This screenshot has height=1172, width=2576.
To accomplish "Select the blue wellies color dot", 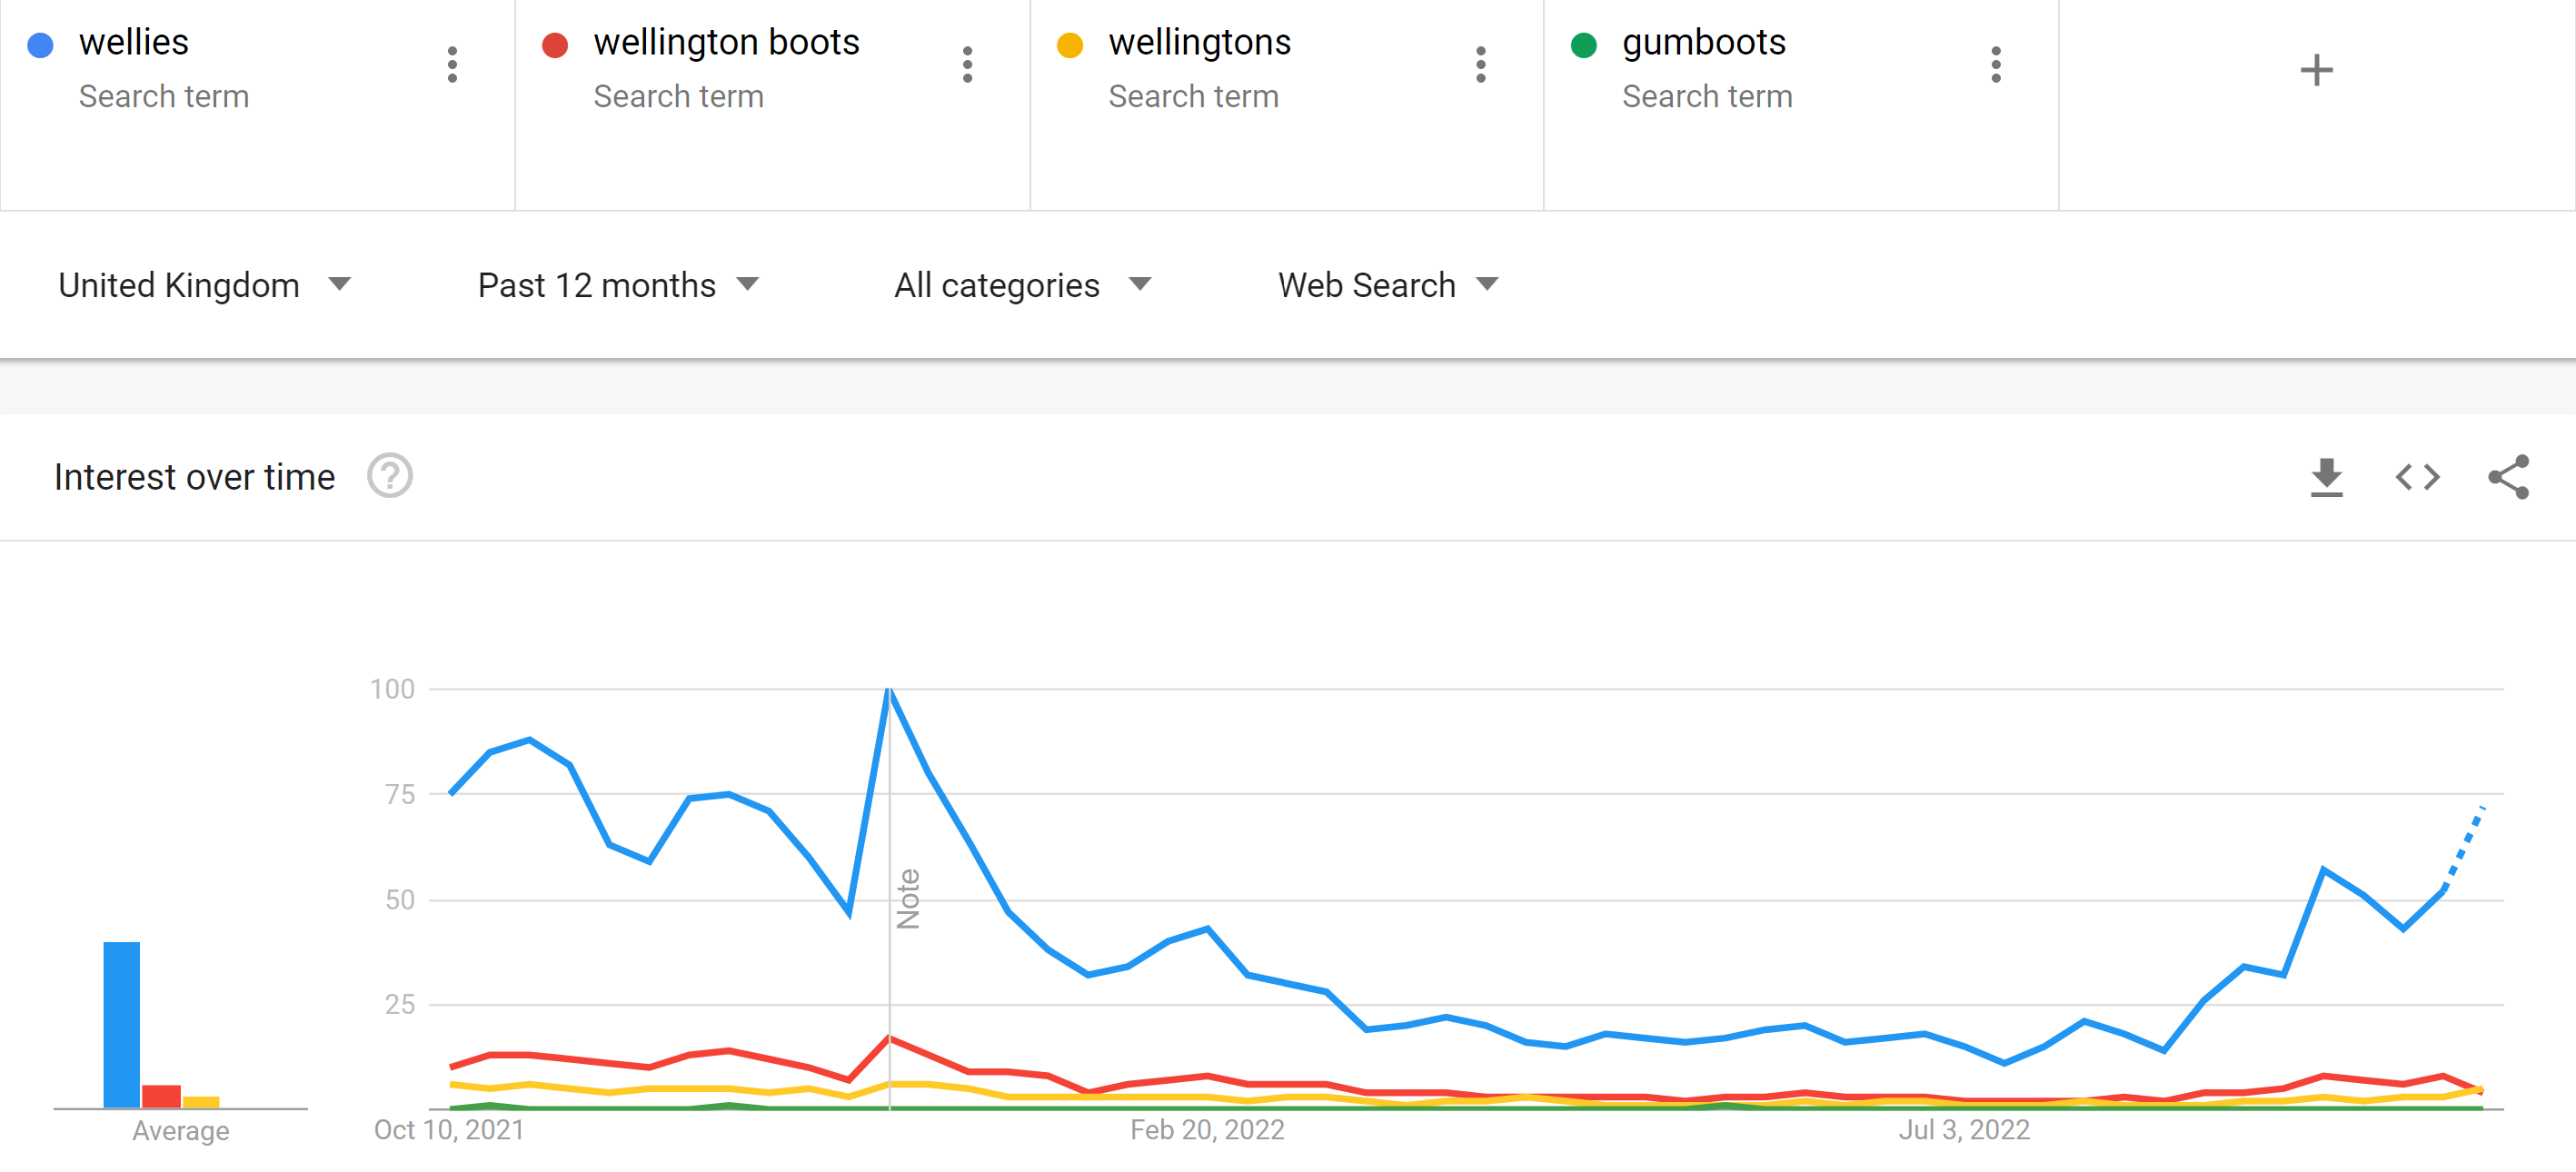I will click(x=40, y=45).
